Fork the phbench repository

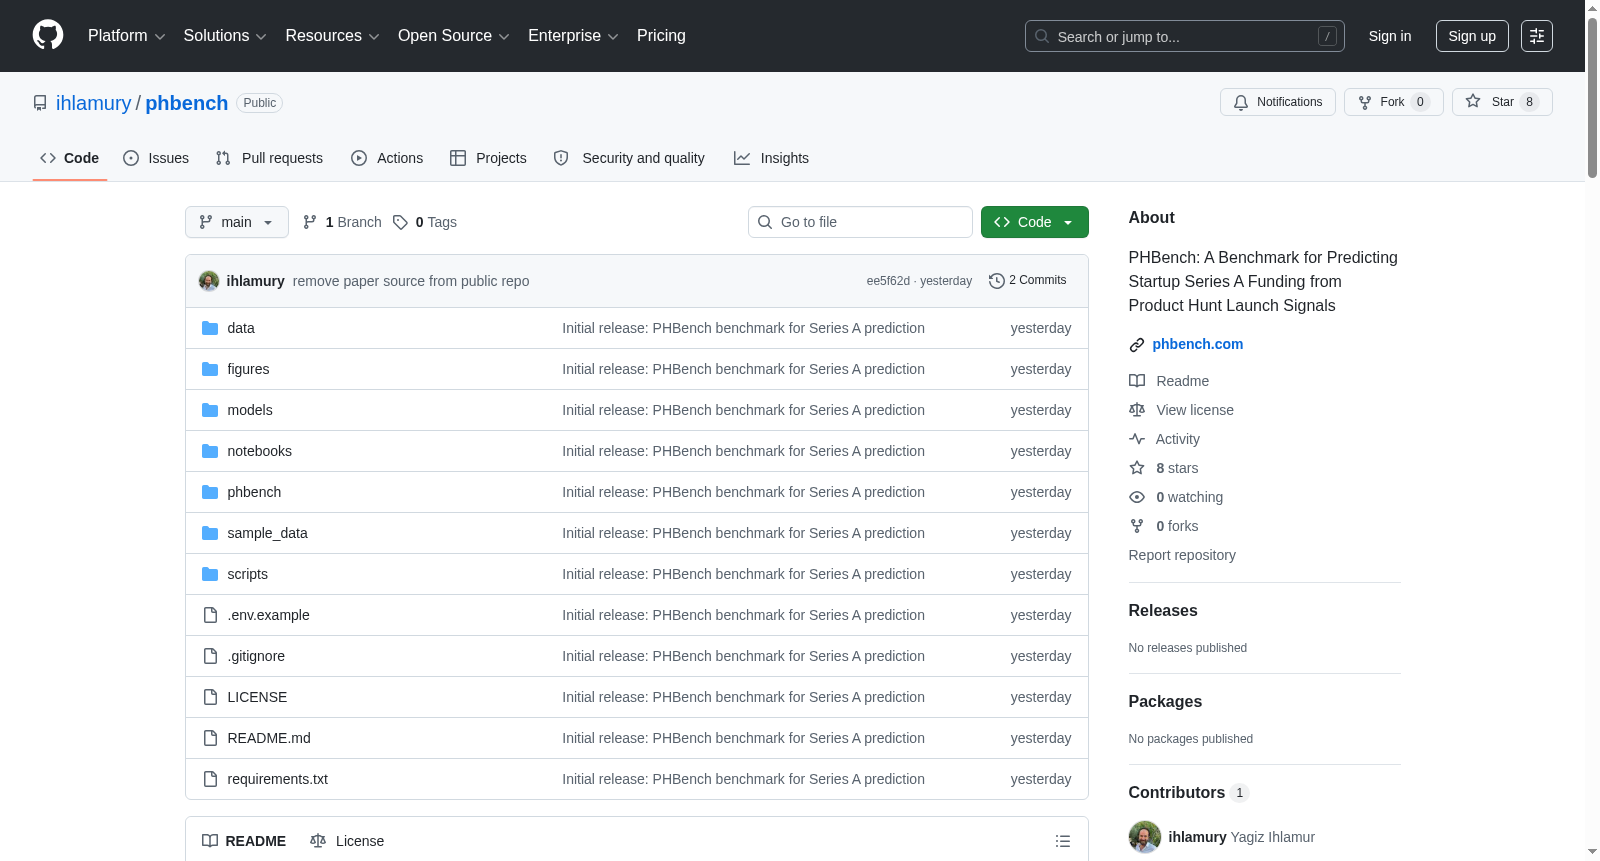pyautogui.click(x=1394, y=102)
